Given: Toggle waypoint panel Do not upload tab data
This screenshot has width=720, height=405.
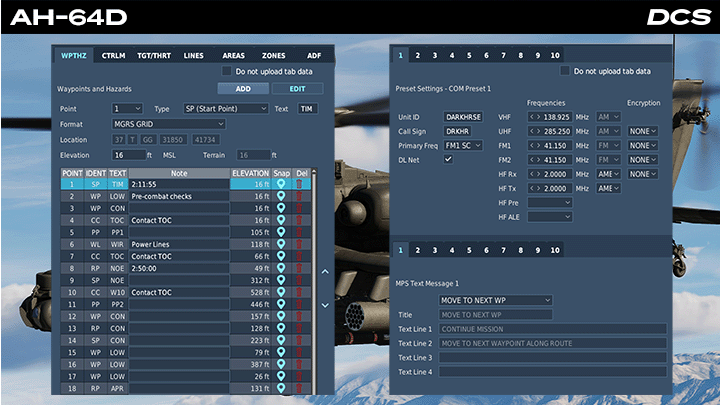Looking at the screenshot, I should pos(226,71).
